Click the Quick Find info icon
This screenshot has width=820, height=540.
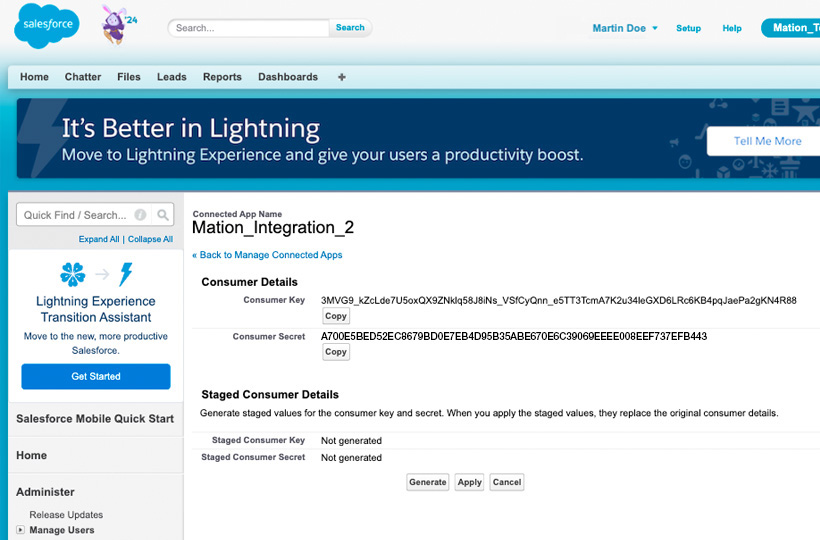[140, 215]
